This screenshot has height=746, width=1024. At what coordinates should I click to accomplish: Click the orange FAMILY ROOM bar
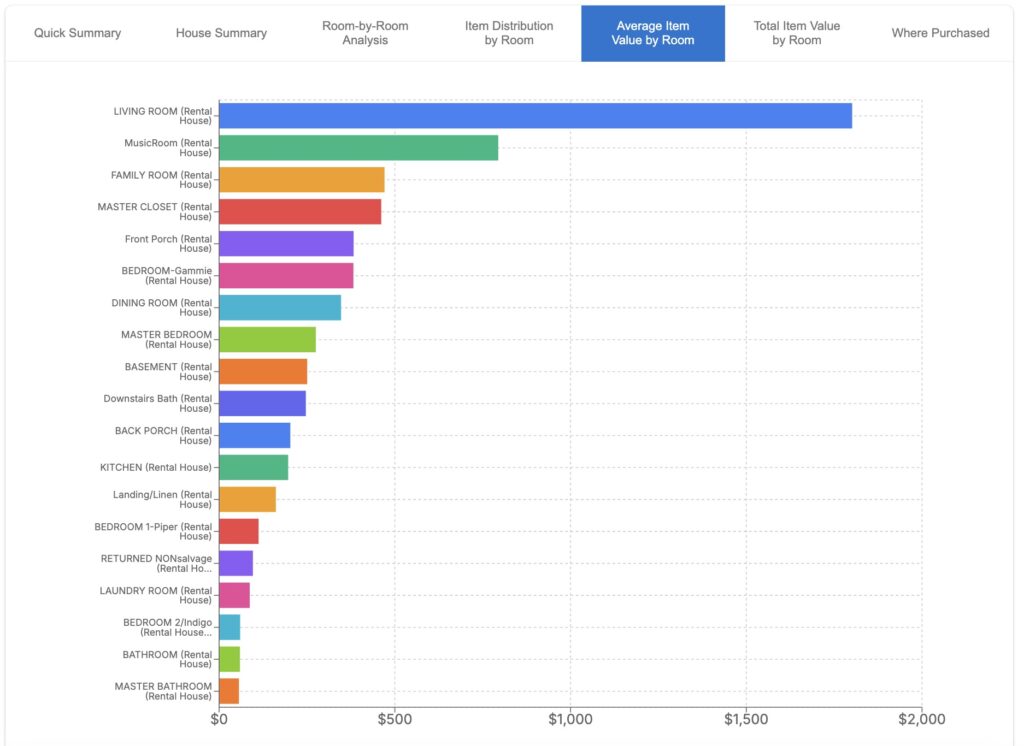[301, 180]
